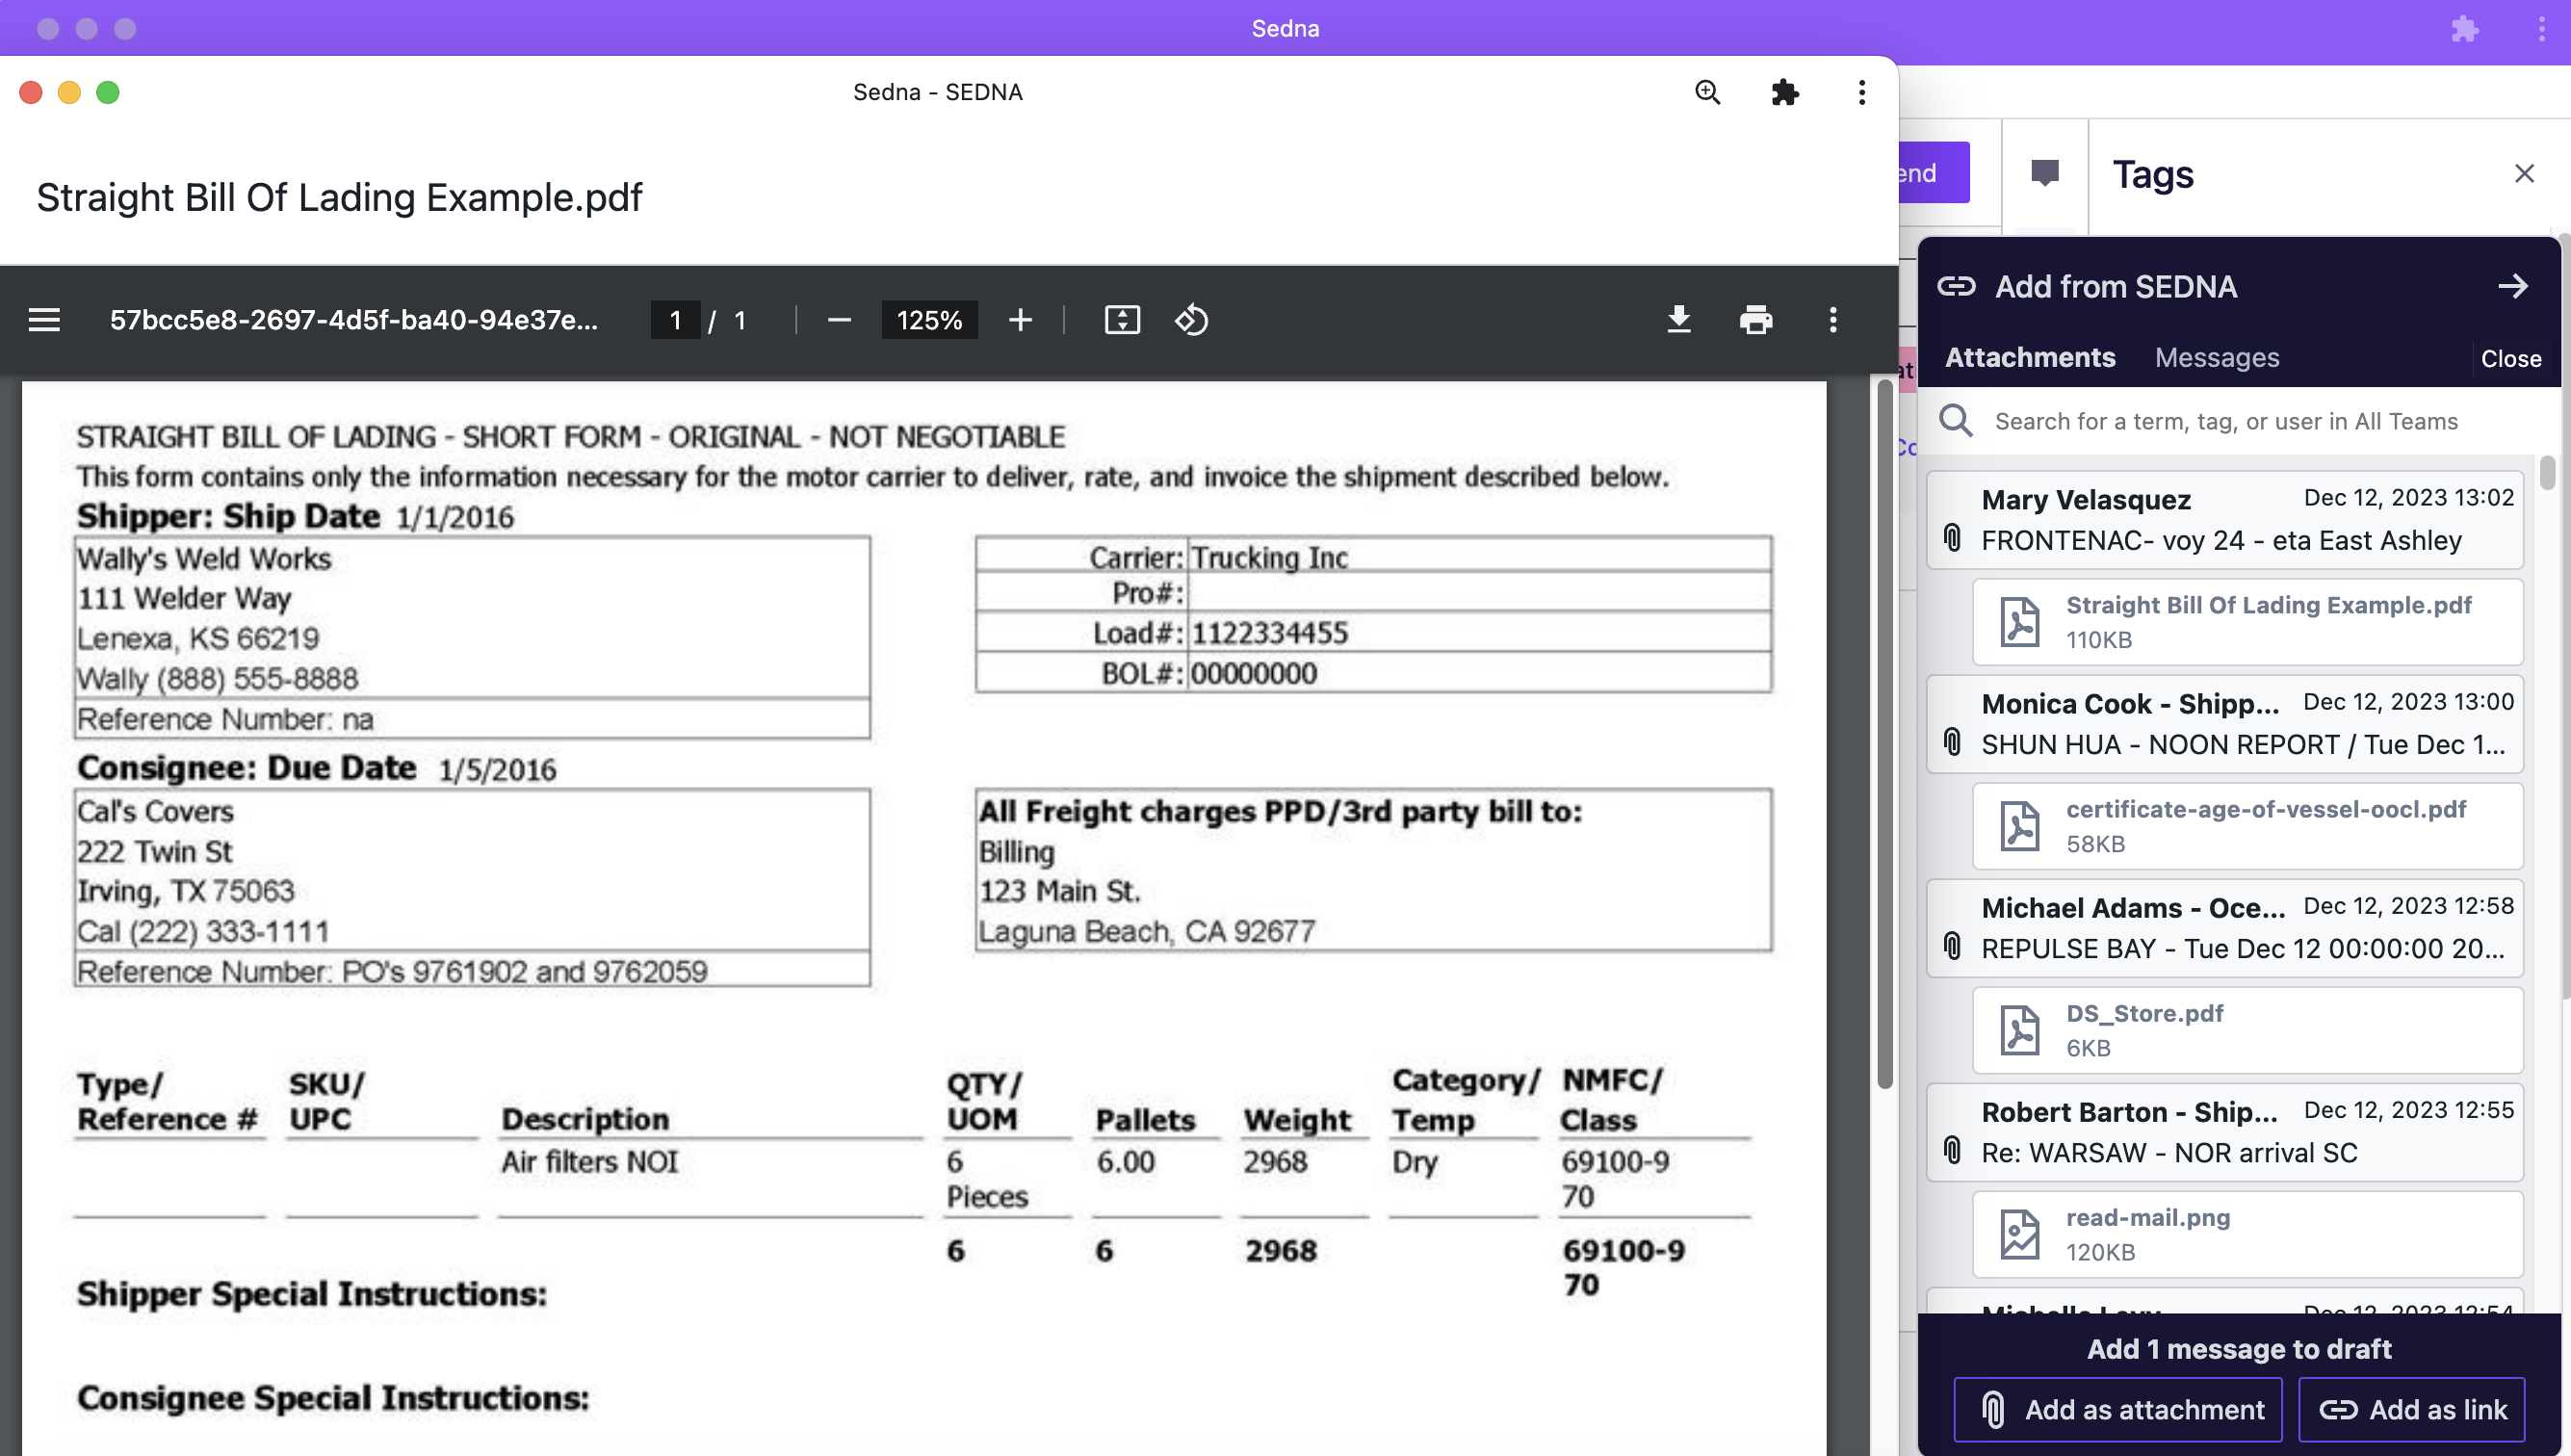Zoom out the PDF with minus button
The height and width of the screenshot is (1456, 2571).
(x=839, y=320)
